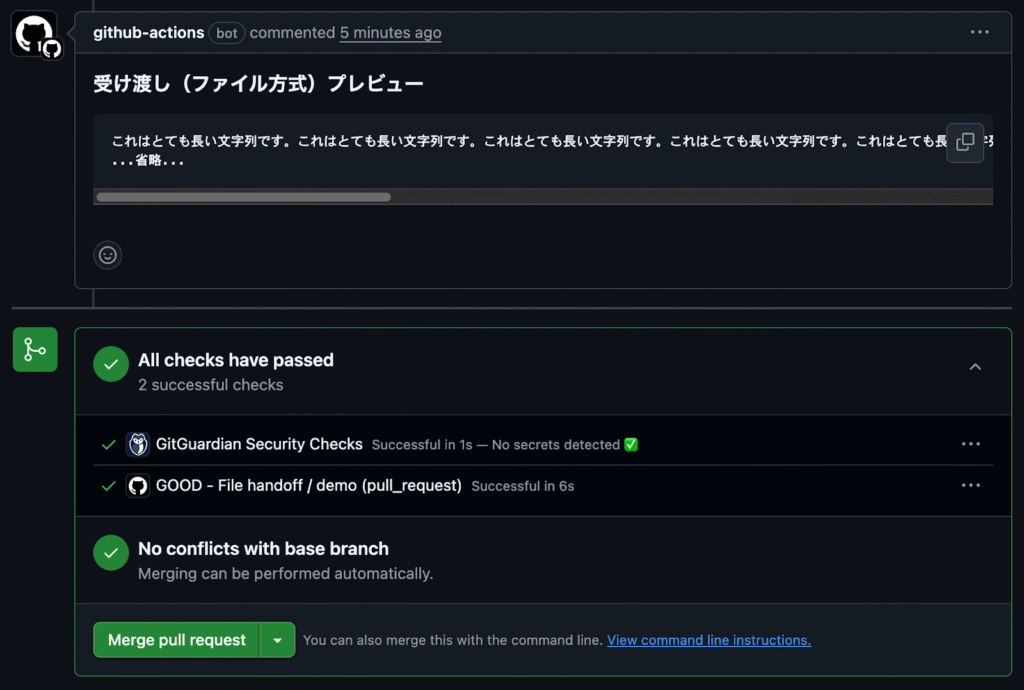Click the green merge branch icon

coord(35,349)
